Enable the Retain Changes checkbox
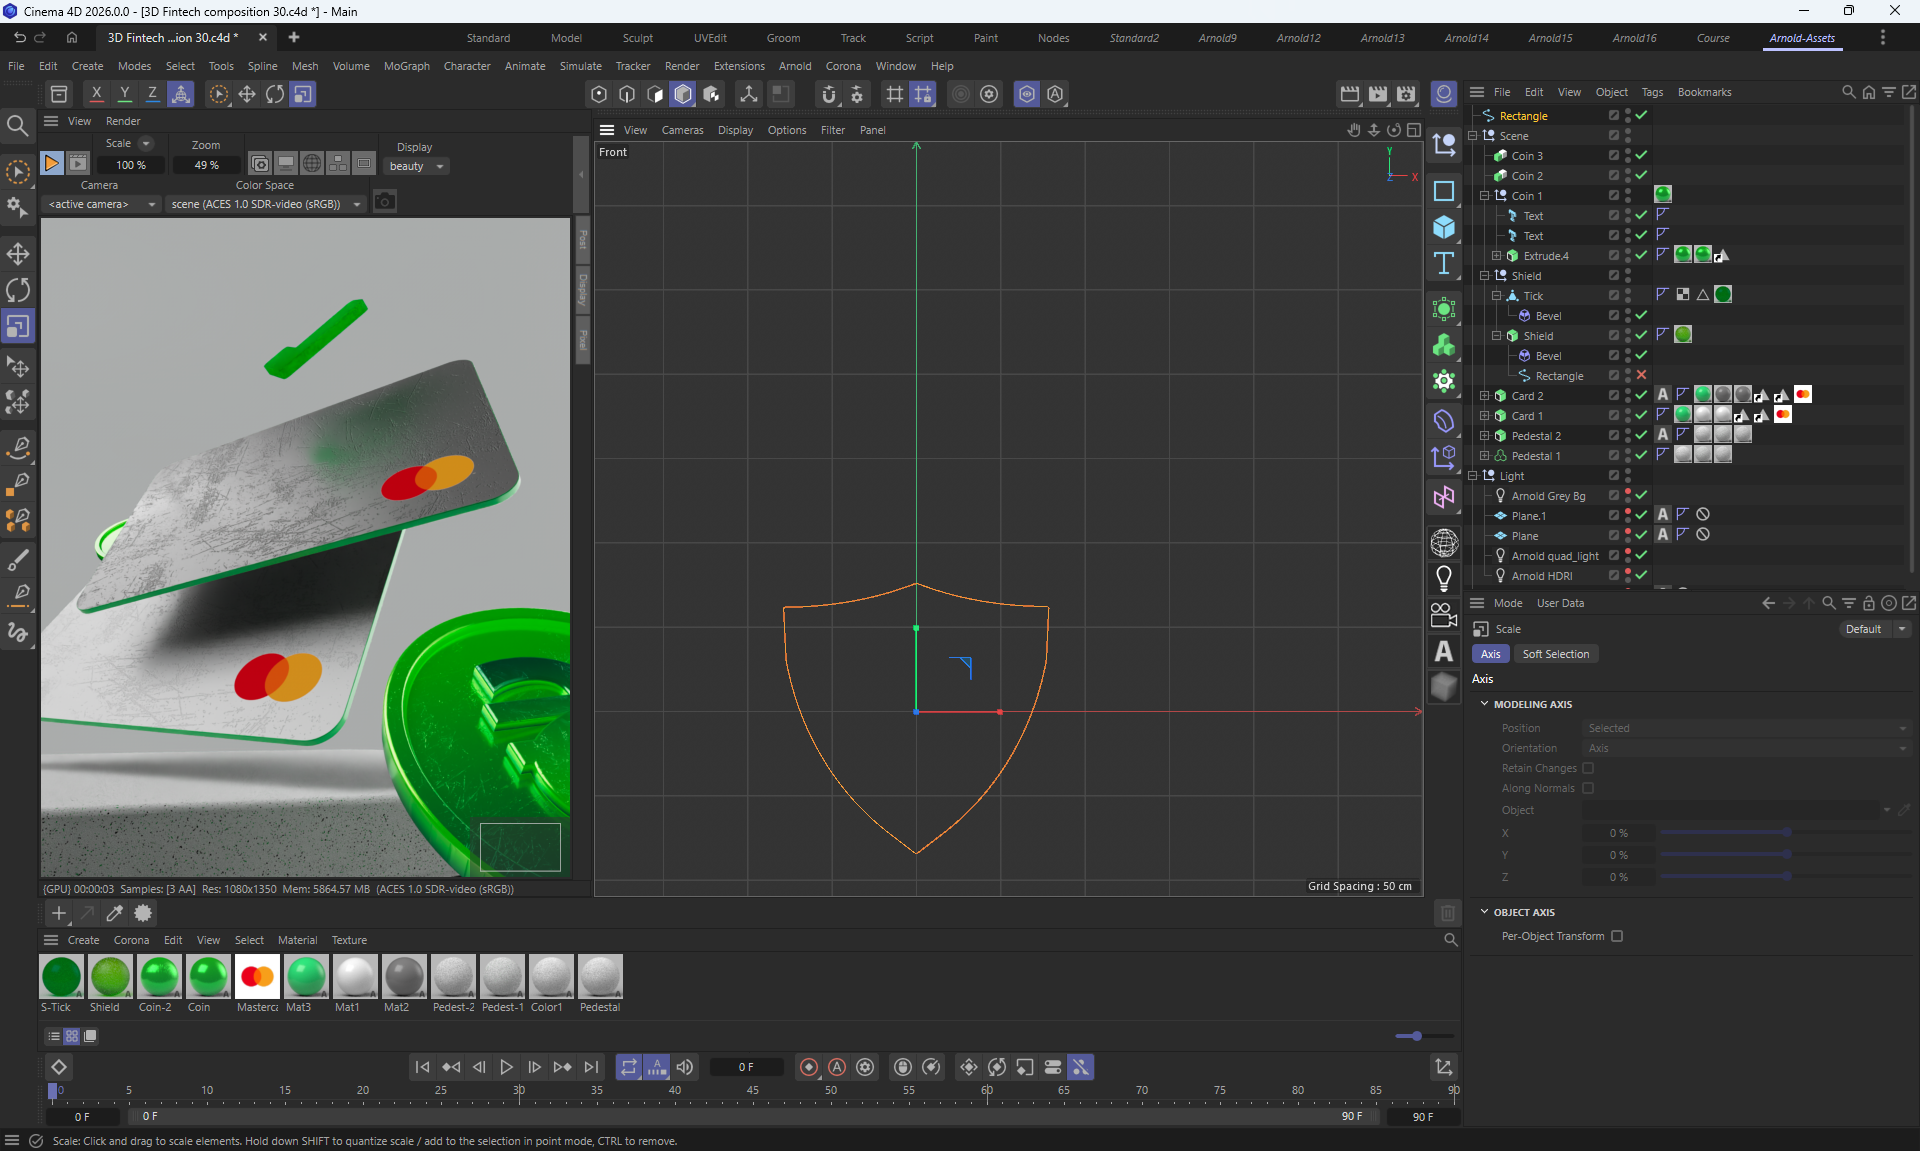Image resolution: width=1920 pixels, height=1151 pixels. pyautogui.click(x=1588, y=768)
